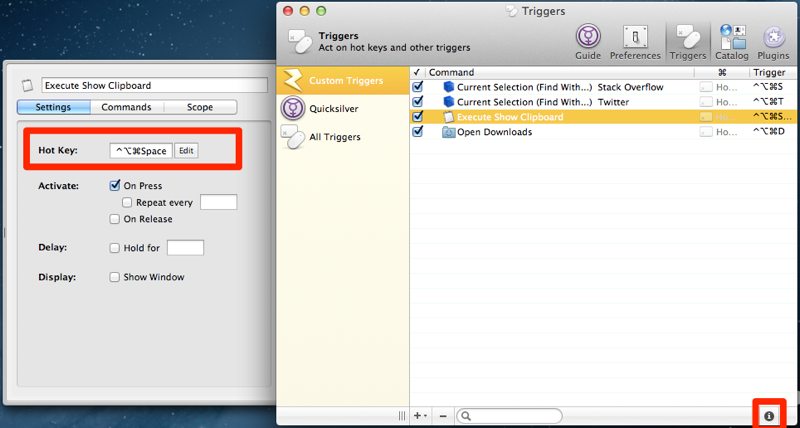Click the ^⌥⌘D trigger cell
The width and height of the screenshot is (800, 428).
click(768, 132)
